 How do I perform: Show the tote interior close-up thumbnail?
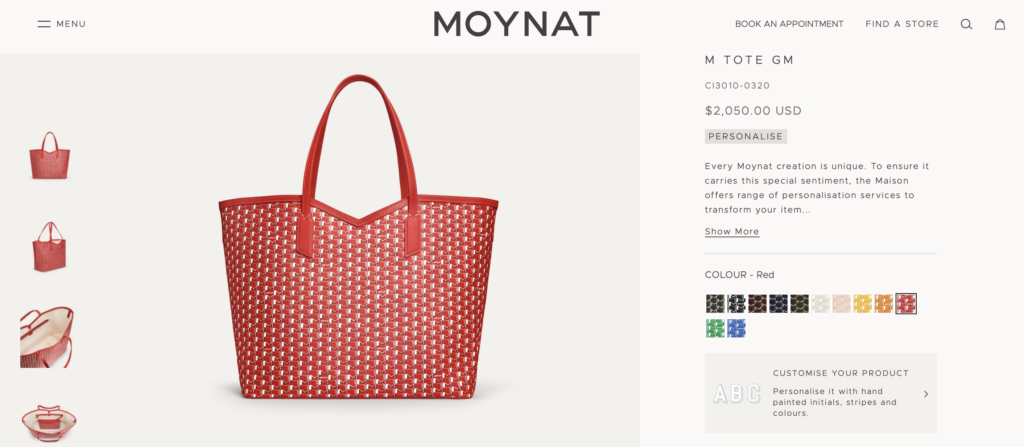[48, 337]
